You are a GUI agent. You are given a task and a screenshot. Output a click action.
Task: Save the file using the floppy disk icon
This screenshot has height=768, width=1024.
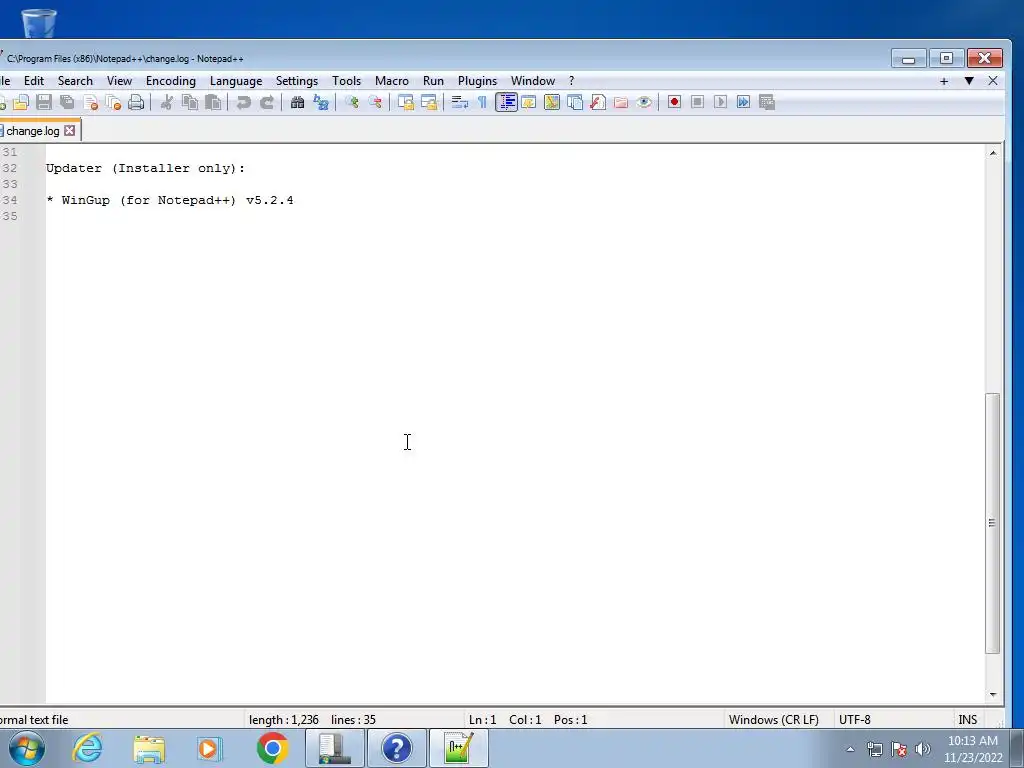[x=44, y=103]
